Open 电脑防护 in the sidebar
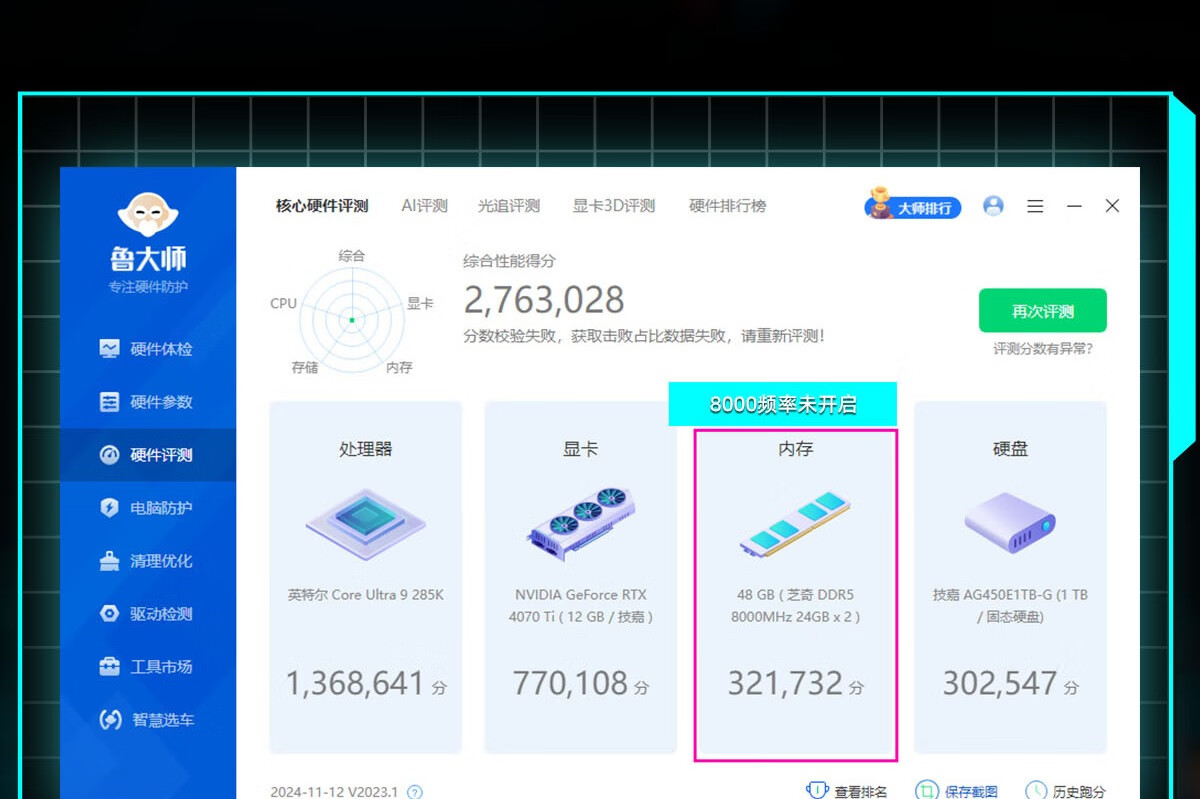Viewport: 1200px width, 799px height. [146, 508]
